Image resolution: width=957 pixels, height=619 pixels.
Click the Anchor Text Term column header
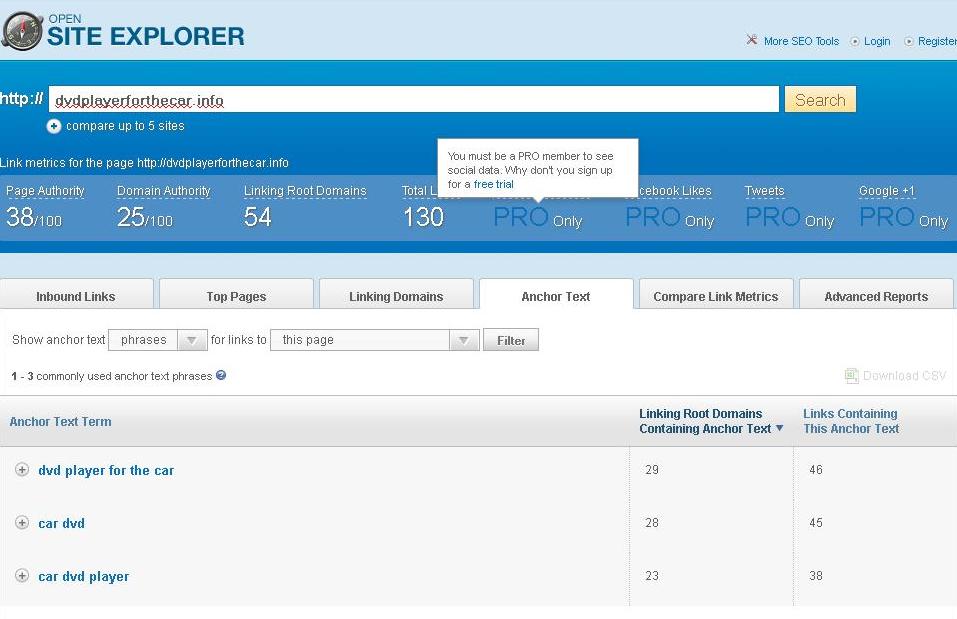(x=60, y=421)
